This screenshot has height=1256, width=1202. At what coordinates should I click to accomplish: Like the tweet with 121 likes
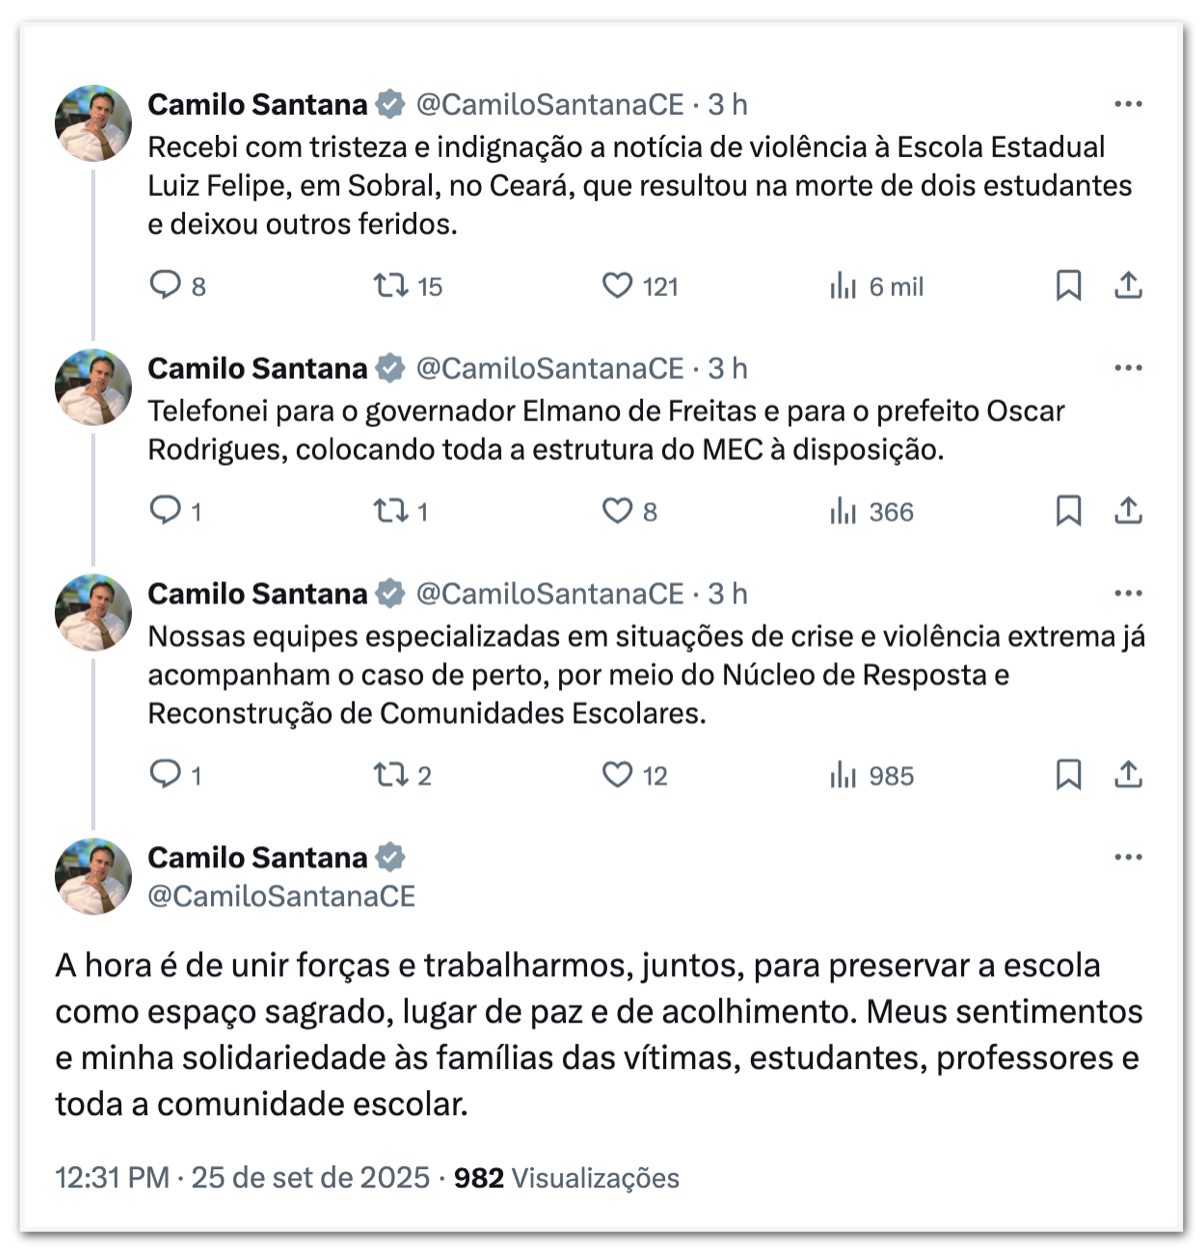(x=617, y=286)
